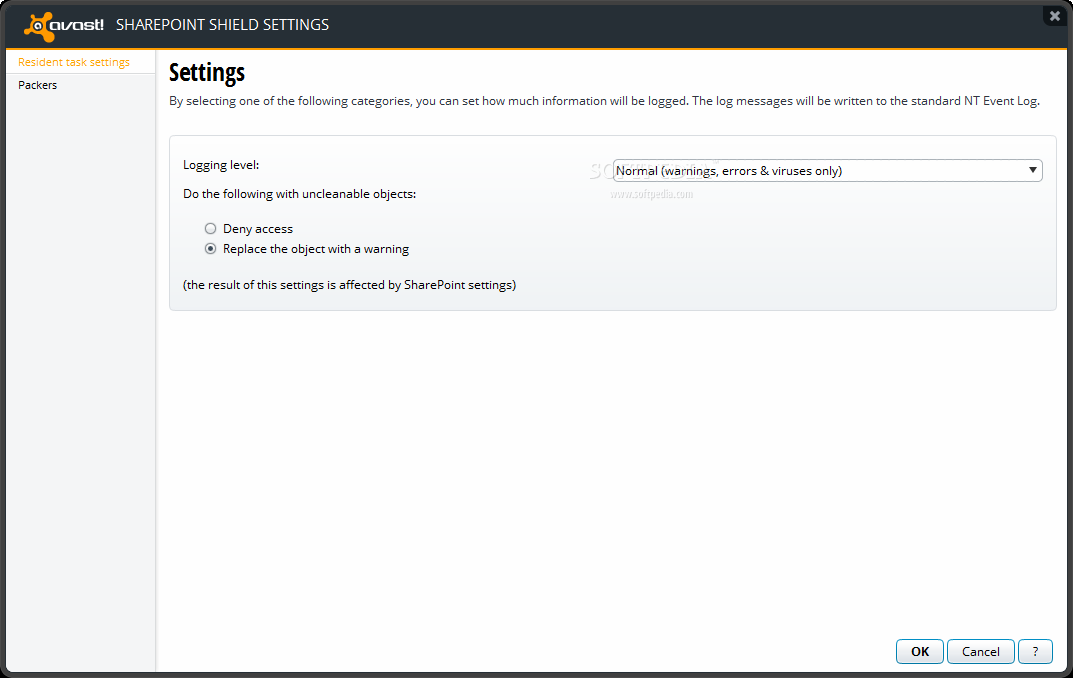Click the "Deny access" option label
This screenshot has height=678, width=1073.
[258, 229]
